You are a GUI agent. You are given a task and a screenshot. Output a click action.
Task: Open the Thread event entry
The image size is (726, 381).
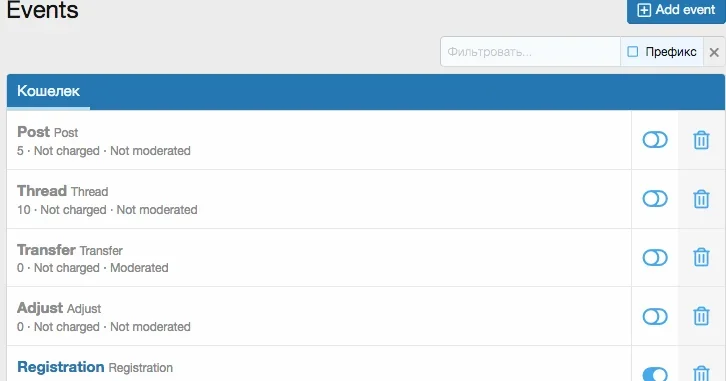point(319,199)
